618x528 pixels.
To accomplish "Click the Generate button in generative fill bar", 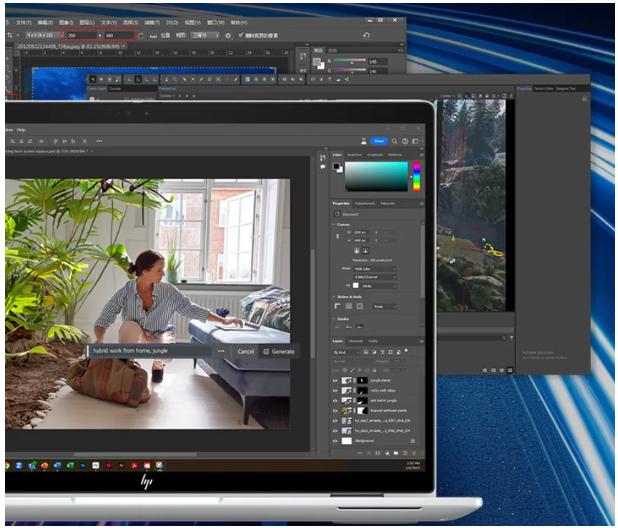I will [279, 352].
